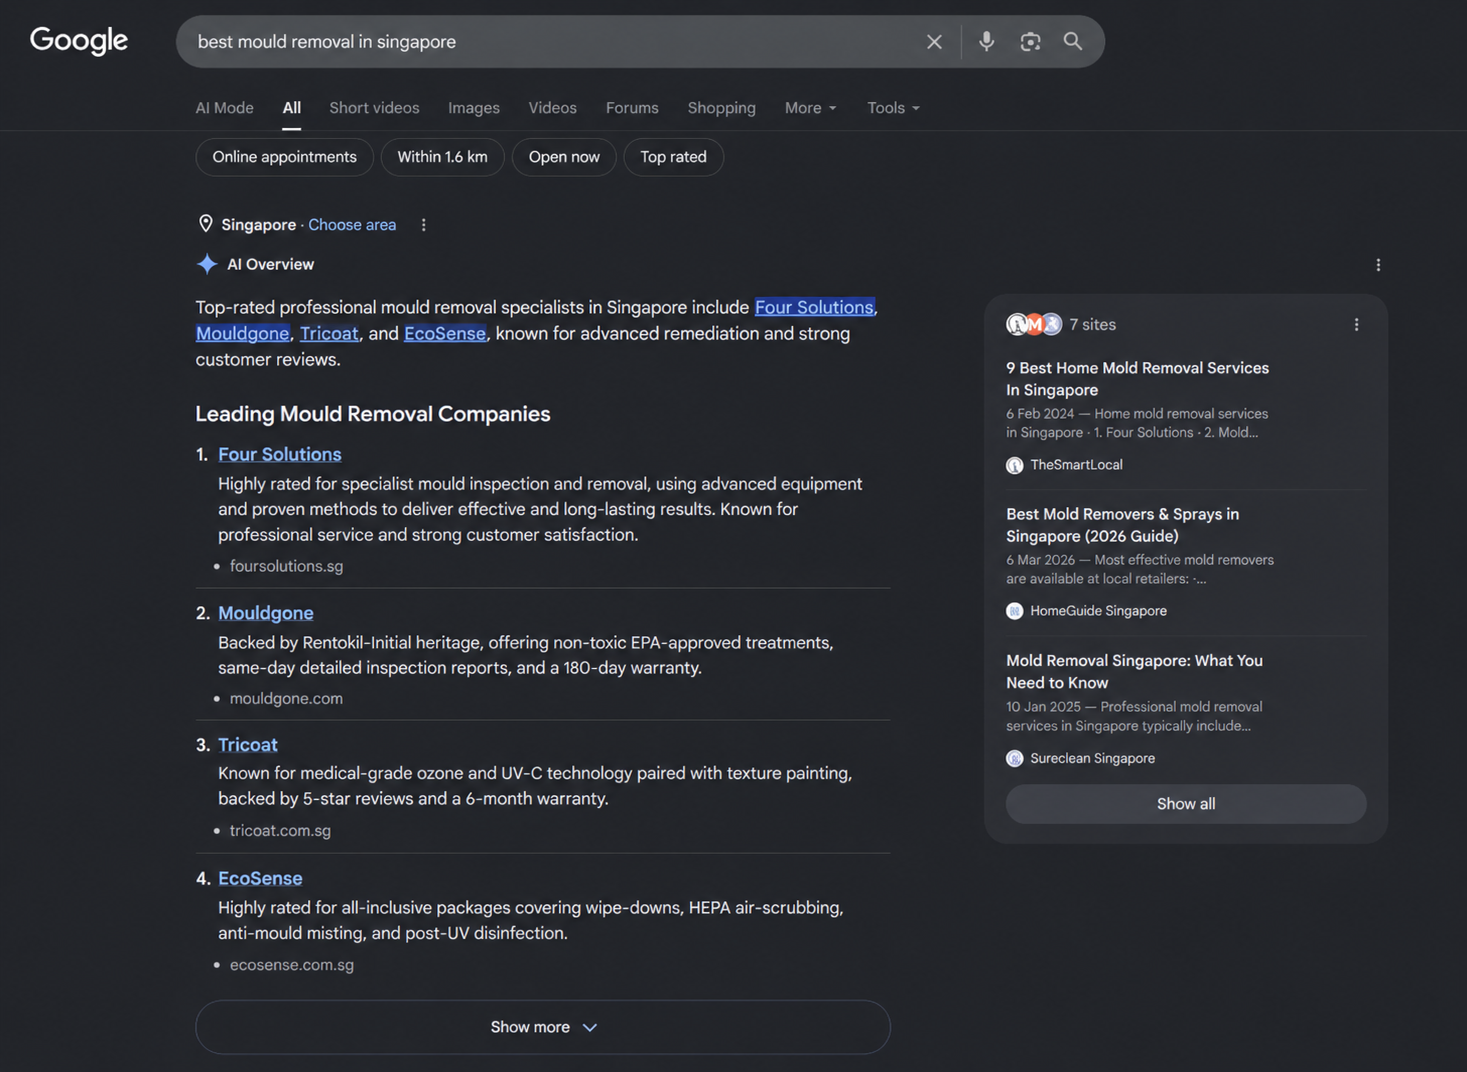Click the Show all sites button
Viewport: 1467px width, 1072px height.
coord(1186,804)
